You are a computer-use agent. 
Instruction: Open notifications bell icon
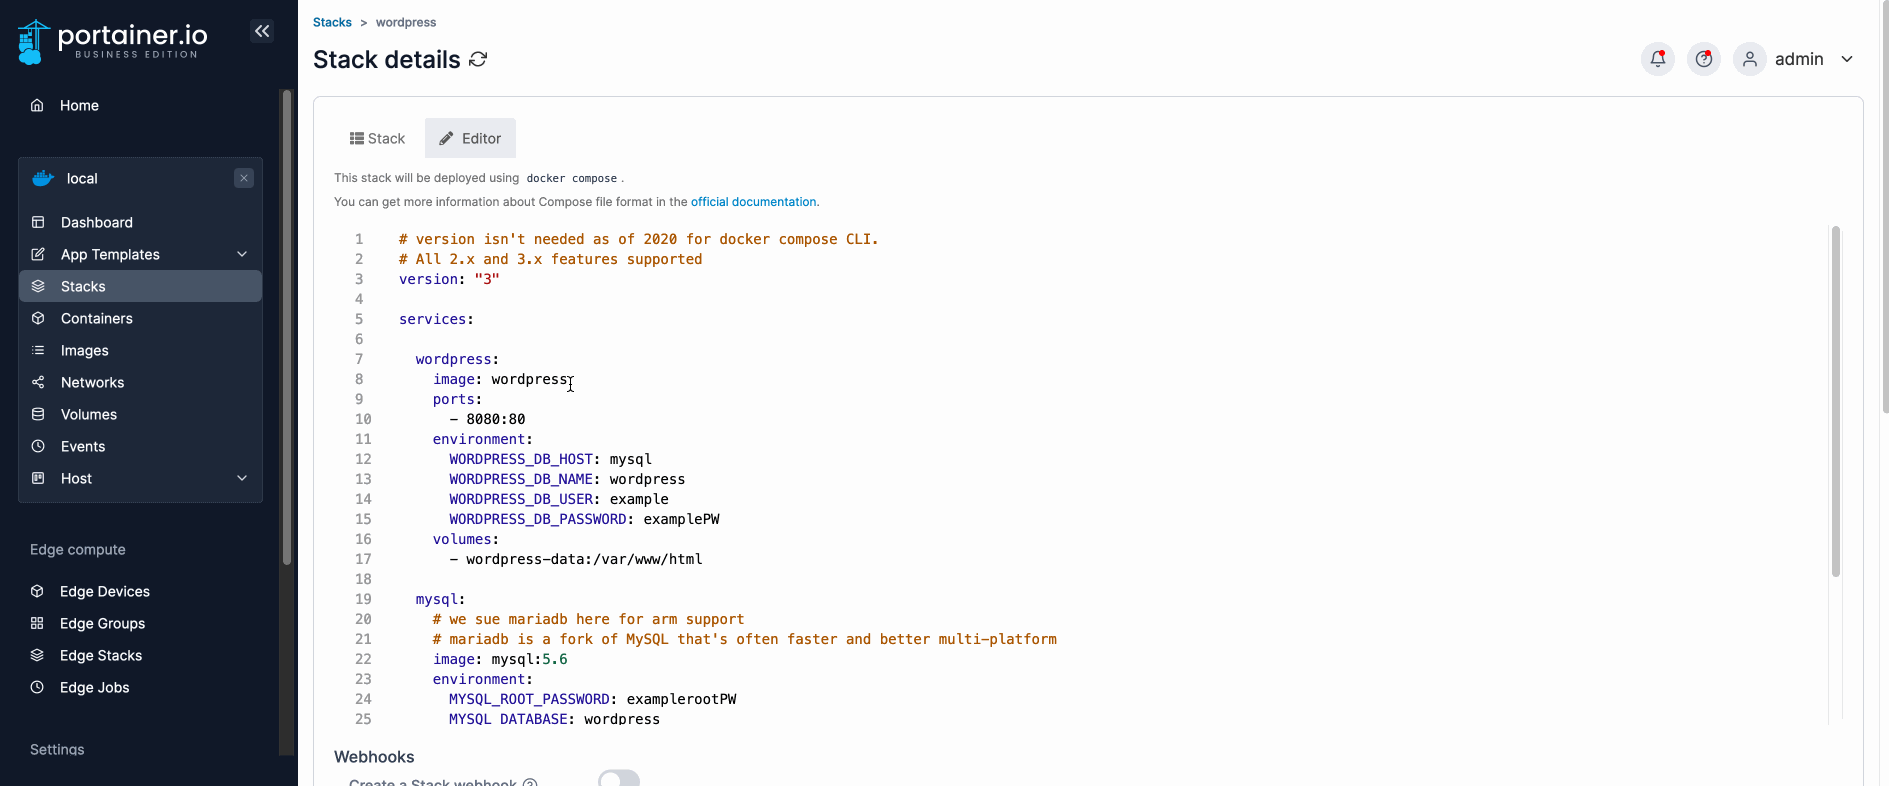tap(1658, 59)
